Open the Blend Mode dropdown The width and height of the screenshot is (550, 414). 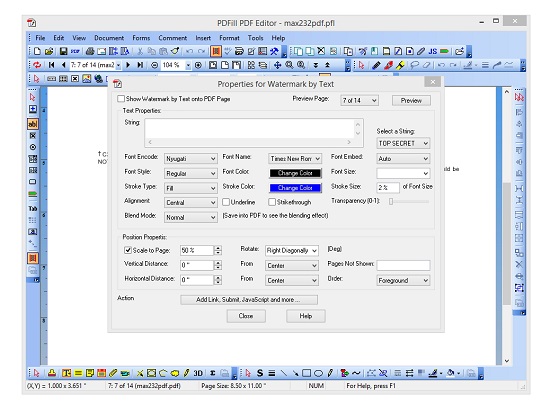191,217
